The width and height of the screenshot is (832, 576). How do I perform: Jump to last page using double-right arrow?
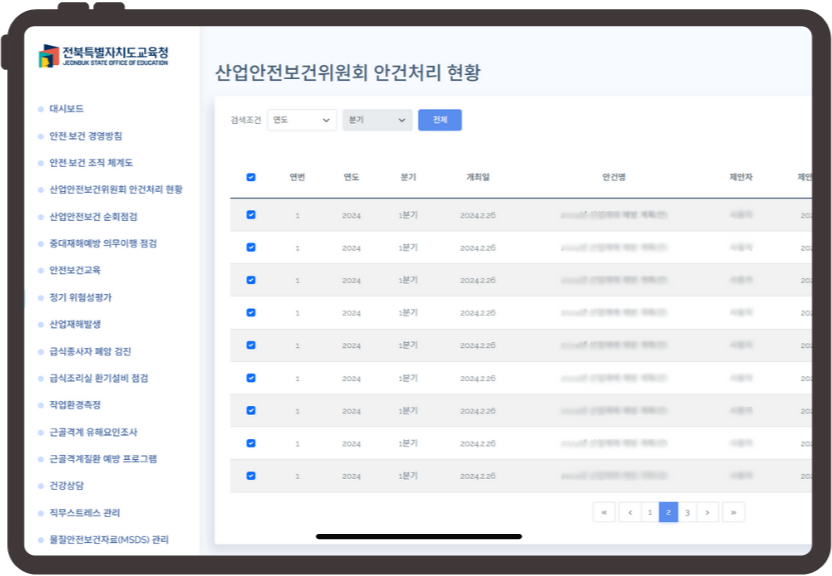[x=734, y=512]
